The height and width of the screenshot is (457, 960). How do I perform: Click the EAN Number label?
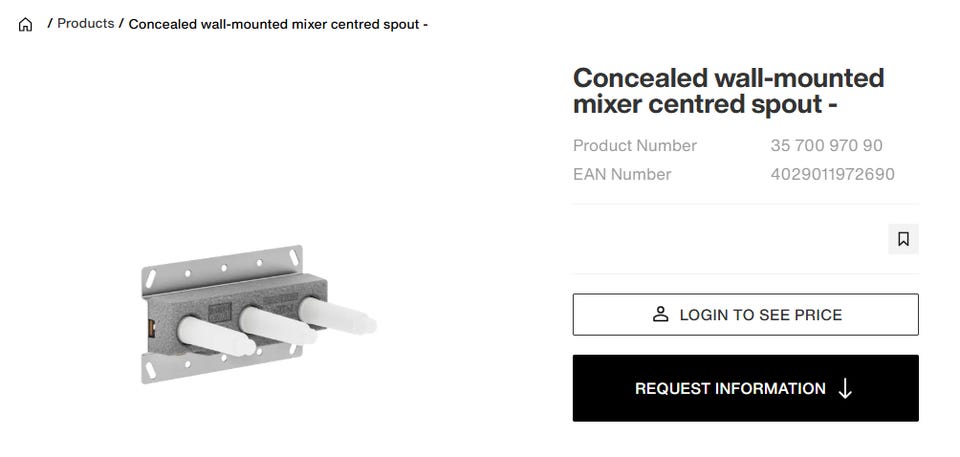pyautogui.click(x=621, y=175)
